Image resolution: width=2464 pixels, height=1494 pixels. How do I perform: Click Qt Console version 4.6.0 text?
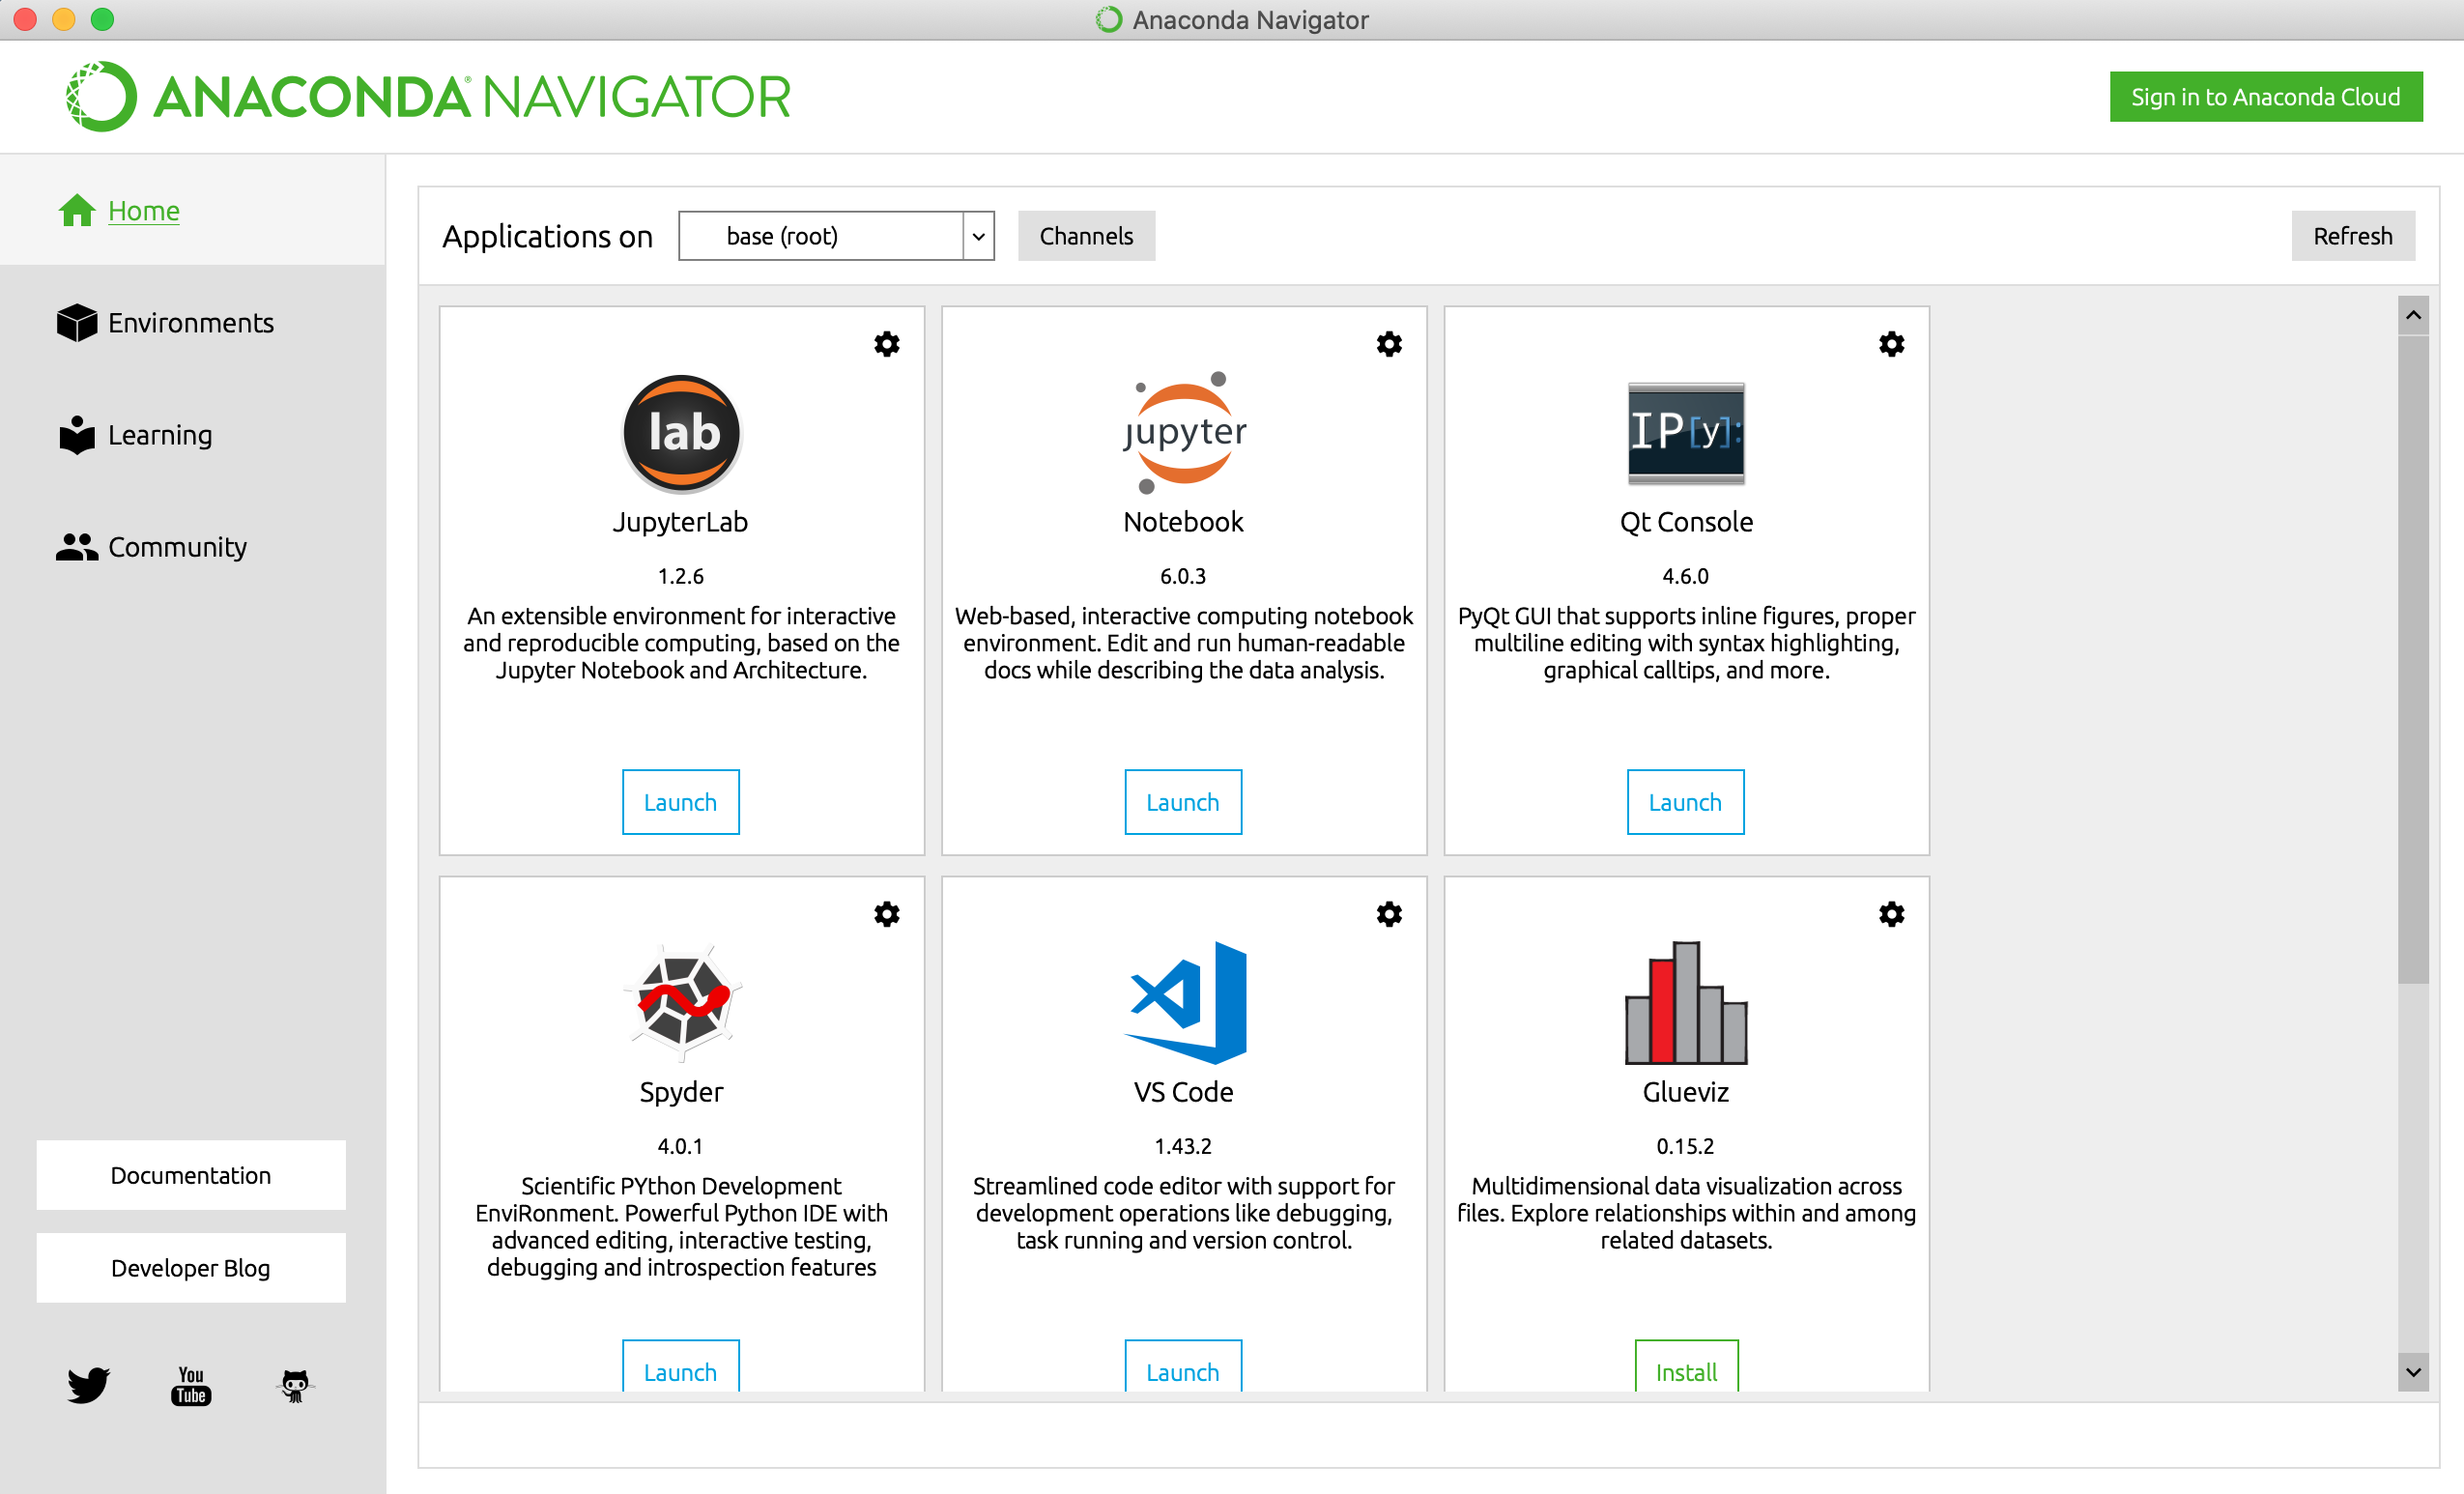[1685, 576]
